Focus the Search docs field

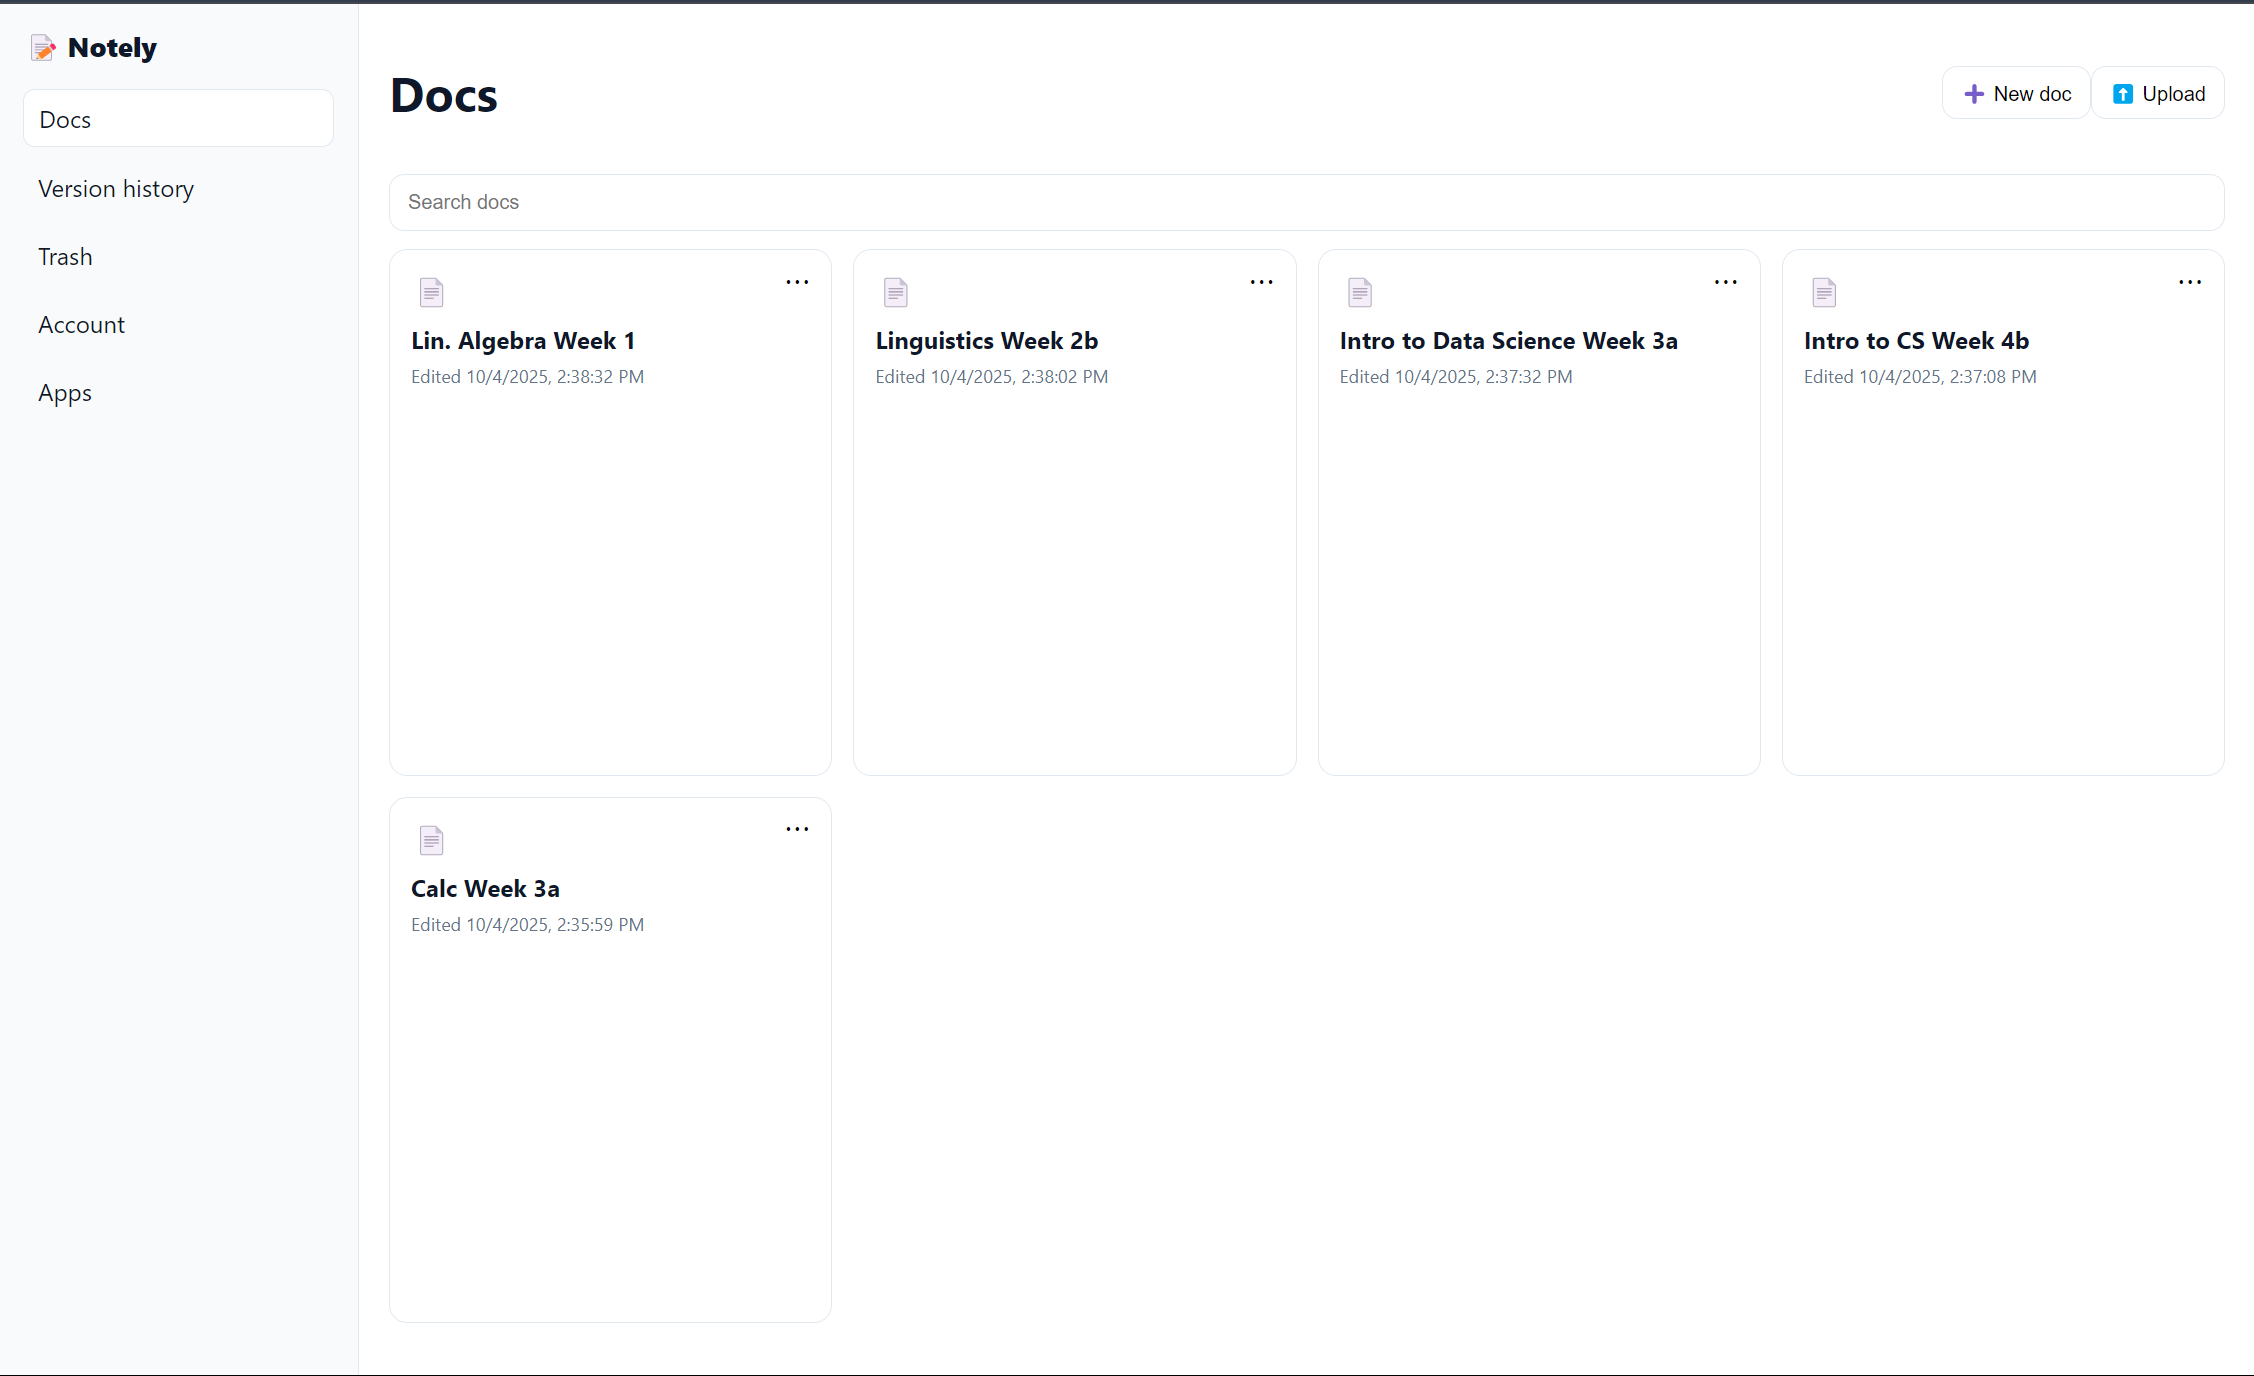pyautogui.click(x=1305, y=202)
